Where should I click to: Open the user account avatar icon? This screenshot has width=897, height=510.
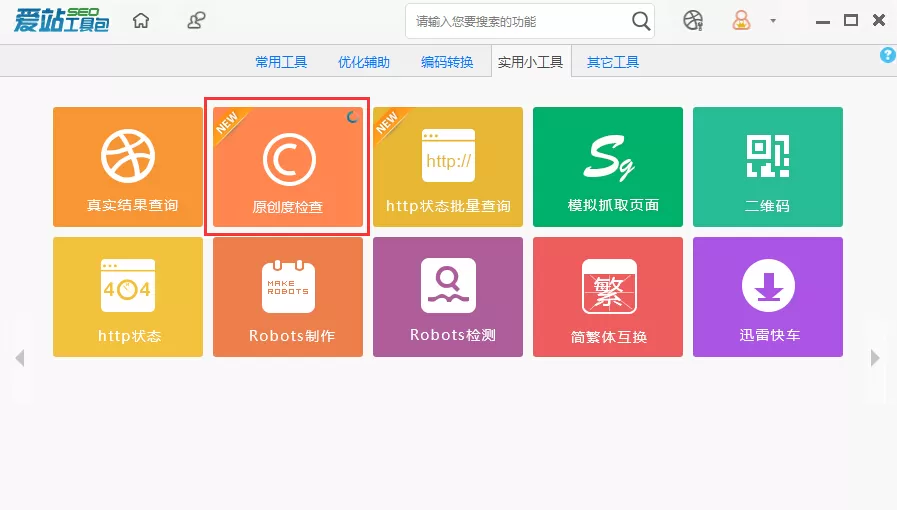coord(741,21)
